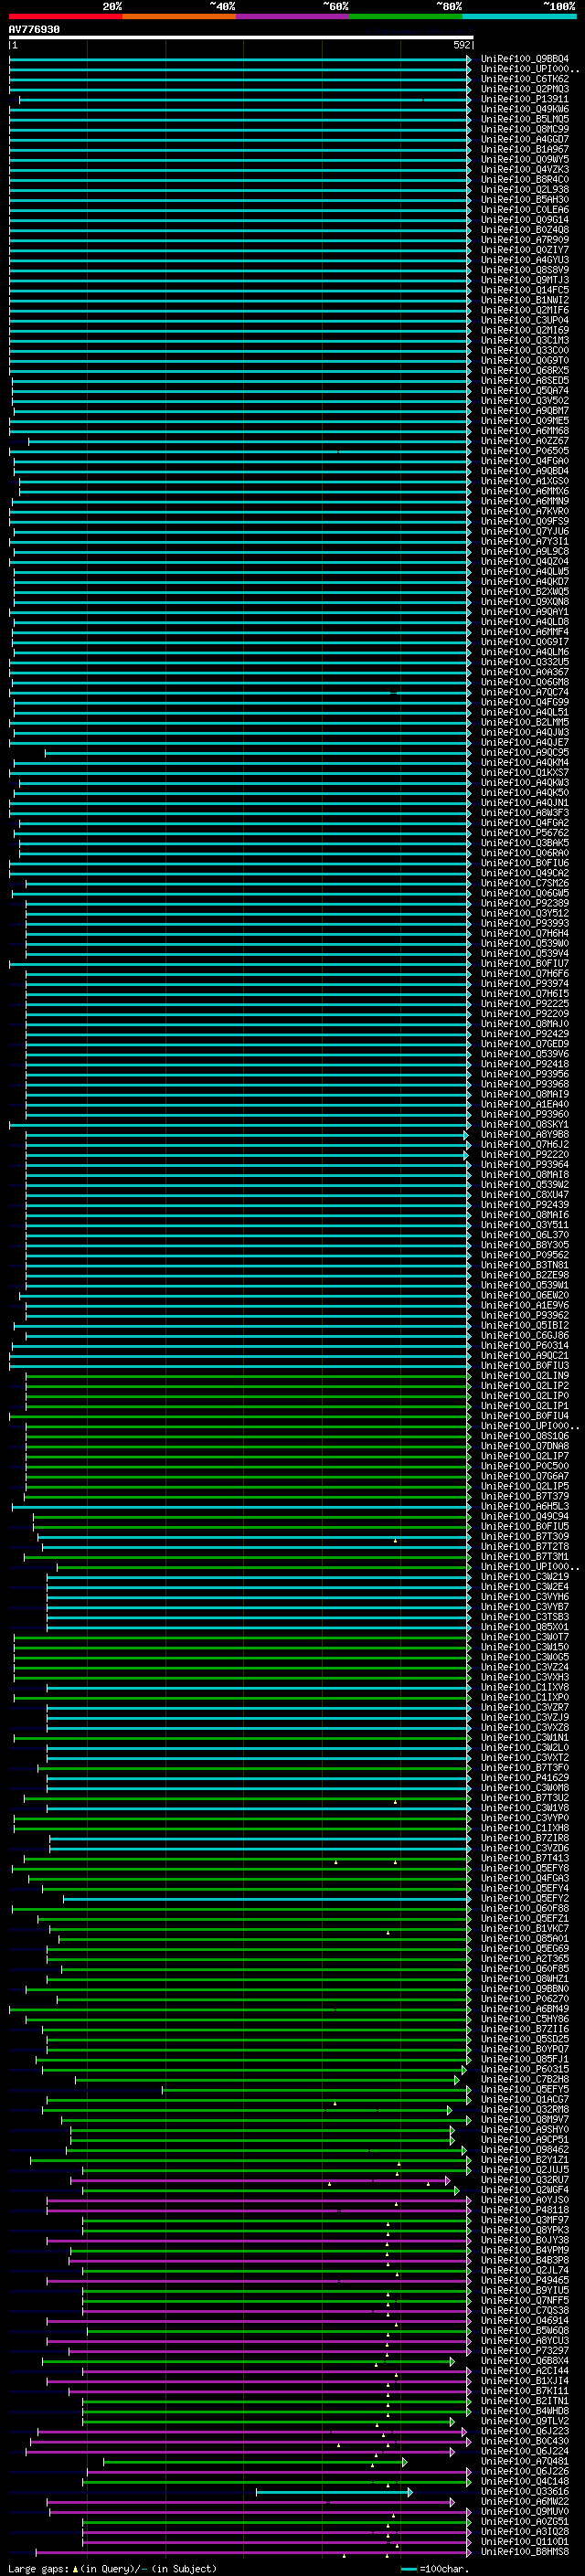Select label UniRef100_C8XU47

[x=524, y=1195]
